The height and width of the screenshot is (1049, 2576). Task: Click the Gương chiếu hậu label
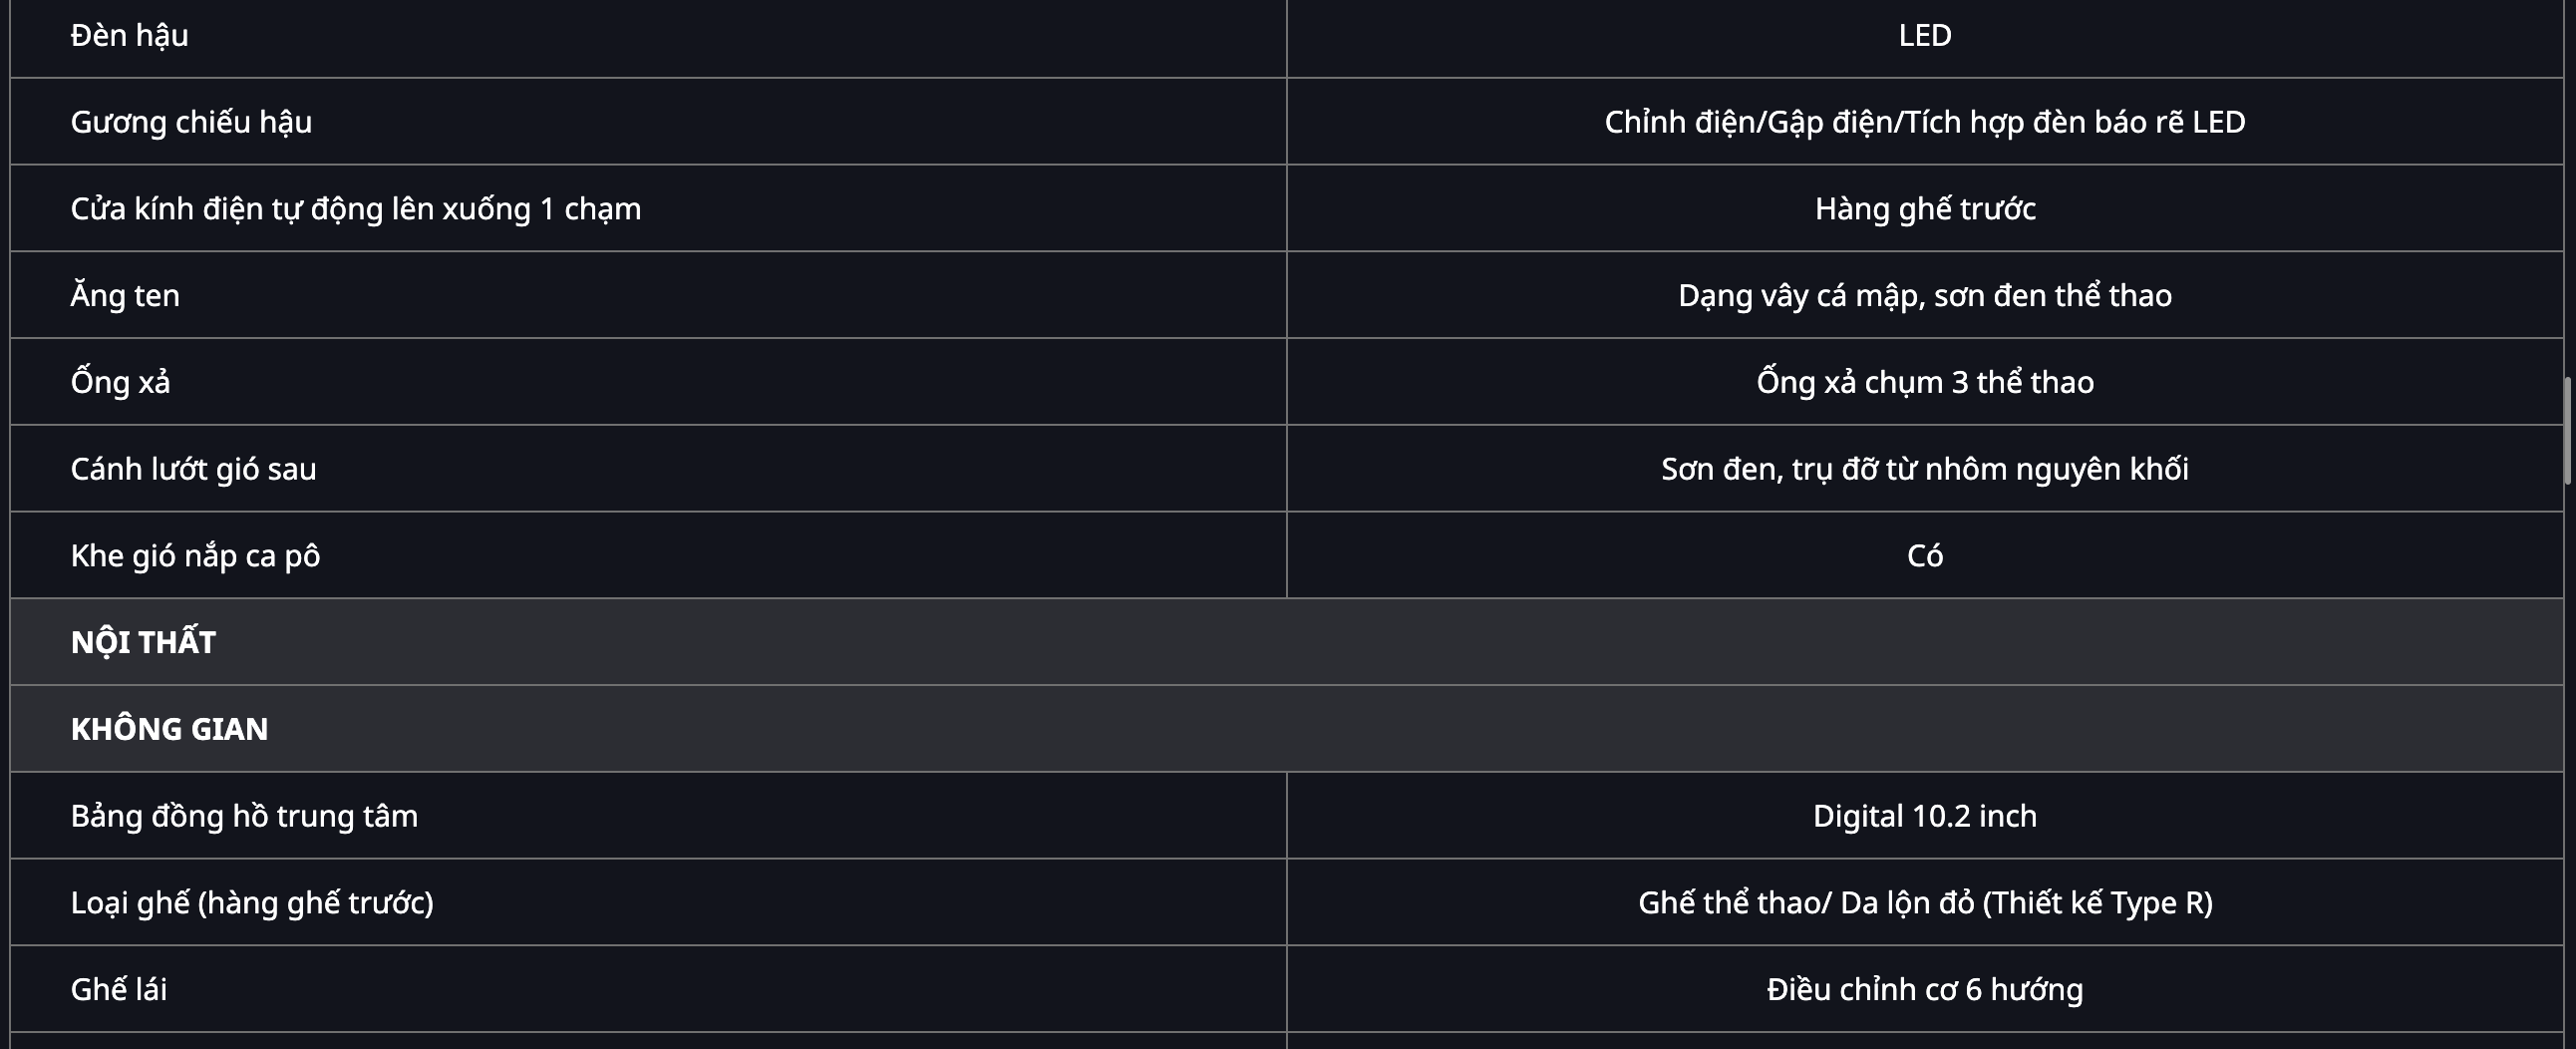click(191, 122)
